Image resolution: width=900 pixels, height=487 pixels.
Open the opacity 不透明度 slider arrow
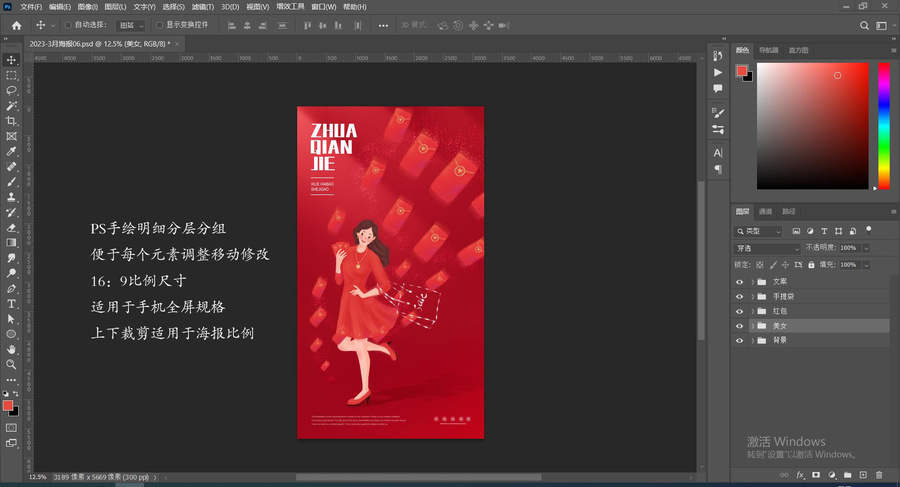(866, 248)
